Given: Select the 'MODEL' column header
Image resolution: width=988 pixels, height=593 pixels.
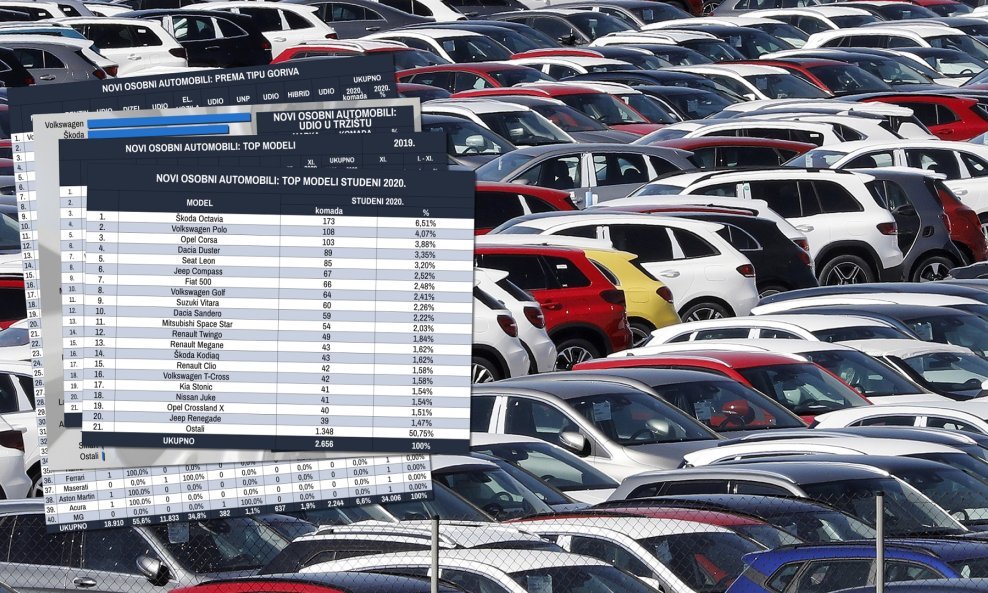Looking at the screenshot, I should (199, 203).
